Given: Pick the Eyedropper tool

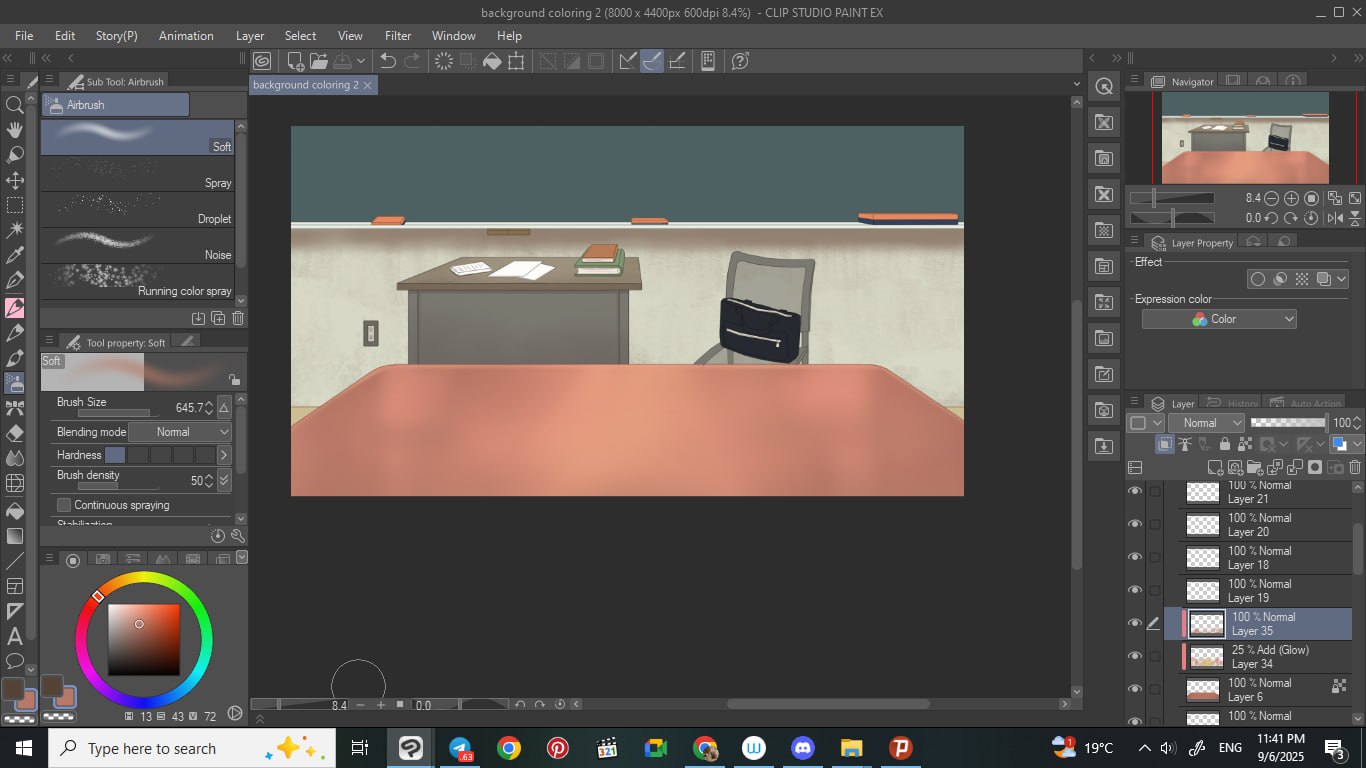Looking at the screenshot, I should tap(15, 255).
